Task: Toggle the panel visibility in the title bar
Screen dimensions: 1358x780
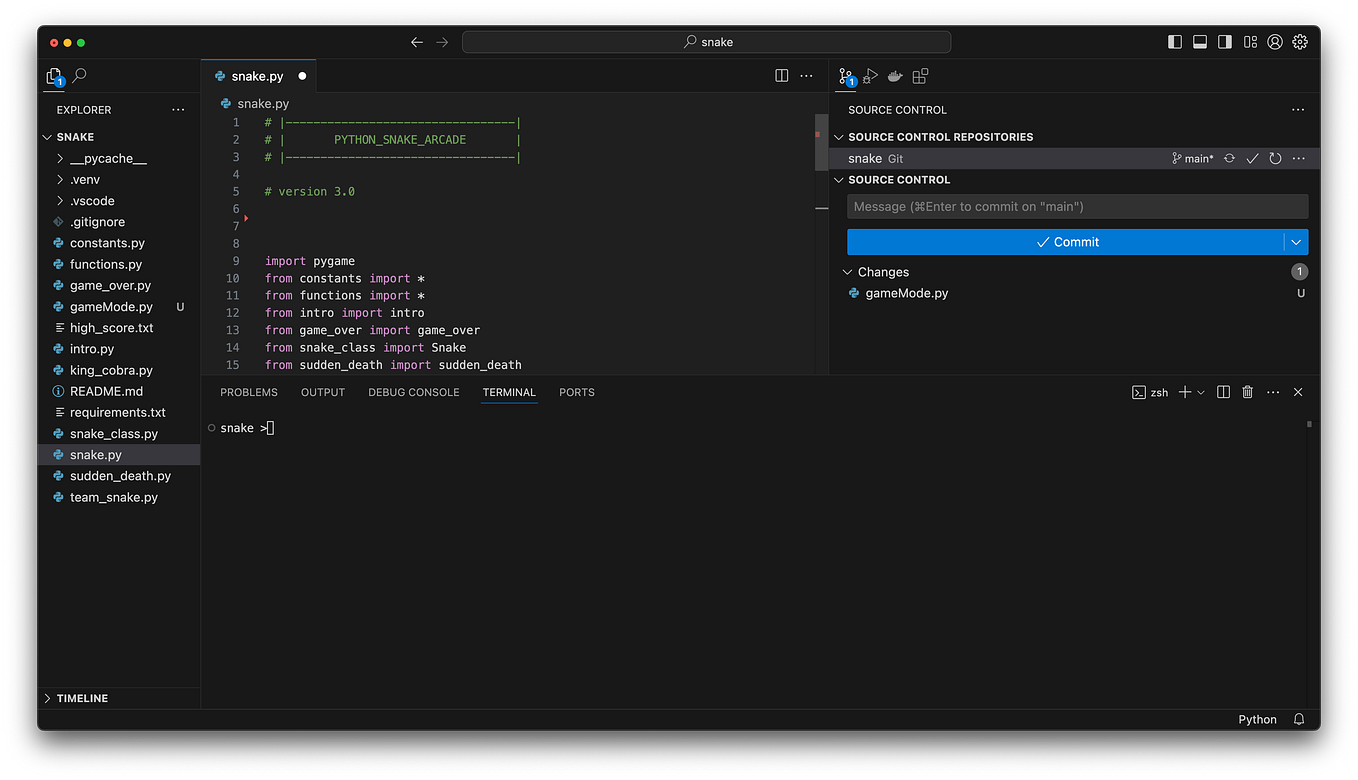Action: coord(1199,41)
